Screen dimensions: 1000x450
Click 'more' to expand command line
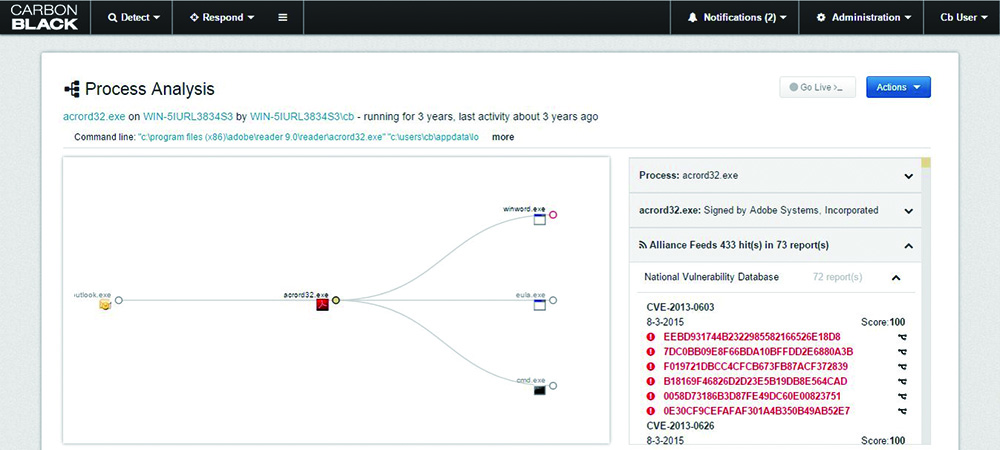(x=503, y=137)
